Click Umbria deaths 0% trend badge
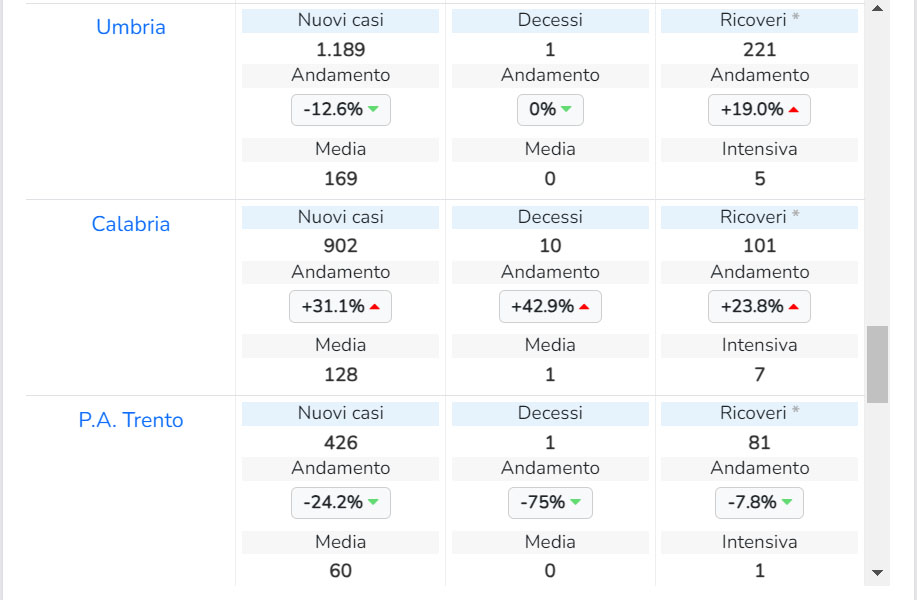This screenshot has width=917, height=600. [x=550, y=110]
